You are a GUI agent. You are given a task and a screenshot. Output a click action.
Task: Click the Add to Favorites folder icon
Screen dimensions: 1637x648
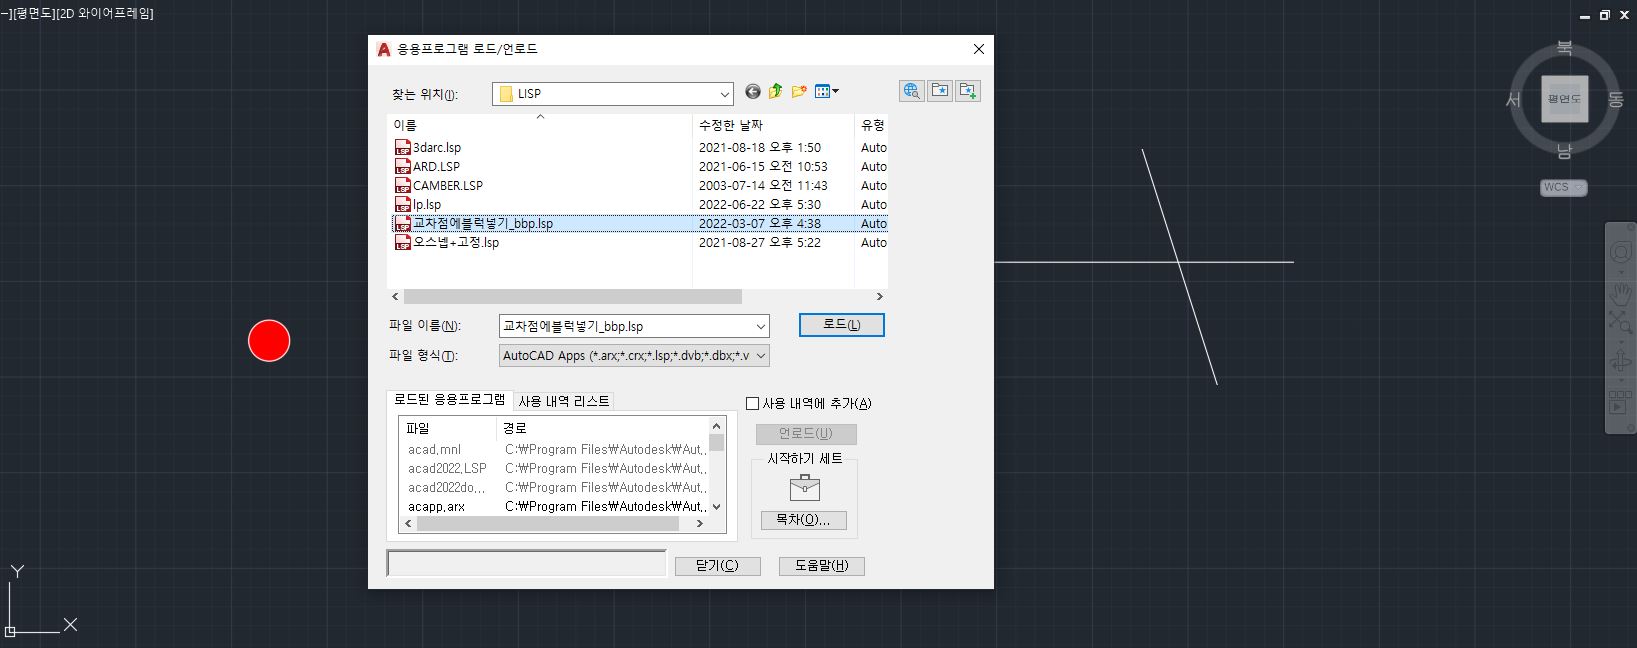point(968,91)
